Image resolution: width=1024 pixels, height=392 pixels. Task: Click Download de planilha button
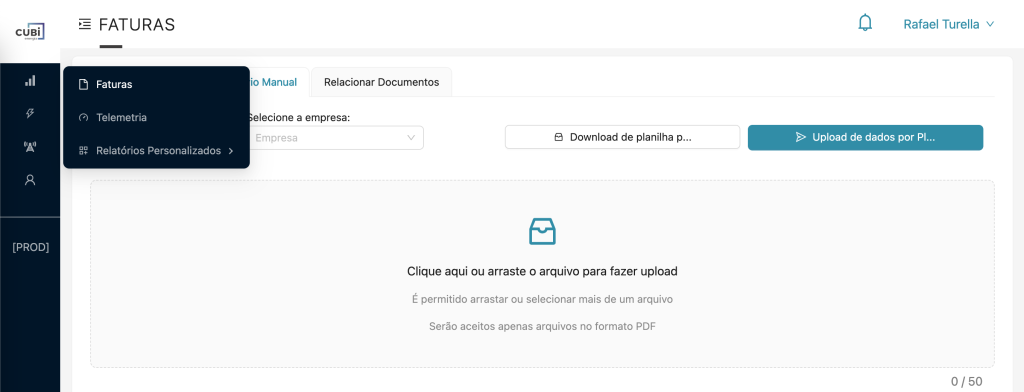point(622,137)
